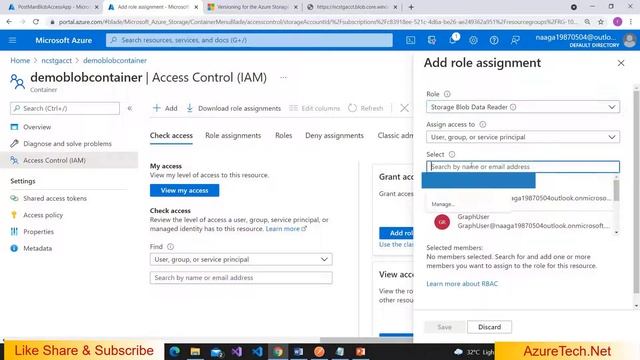Open the Help question mark icon
640x360 pixels.
click(x=494, y=40)
